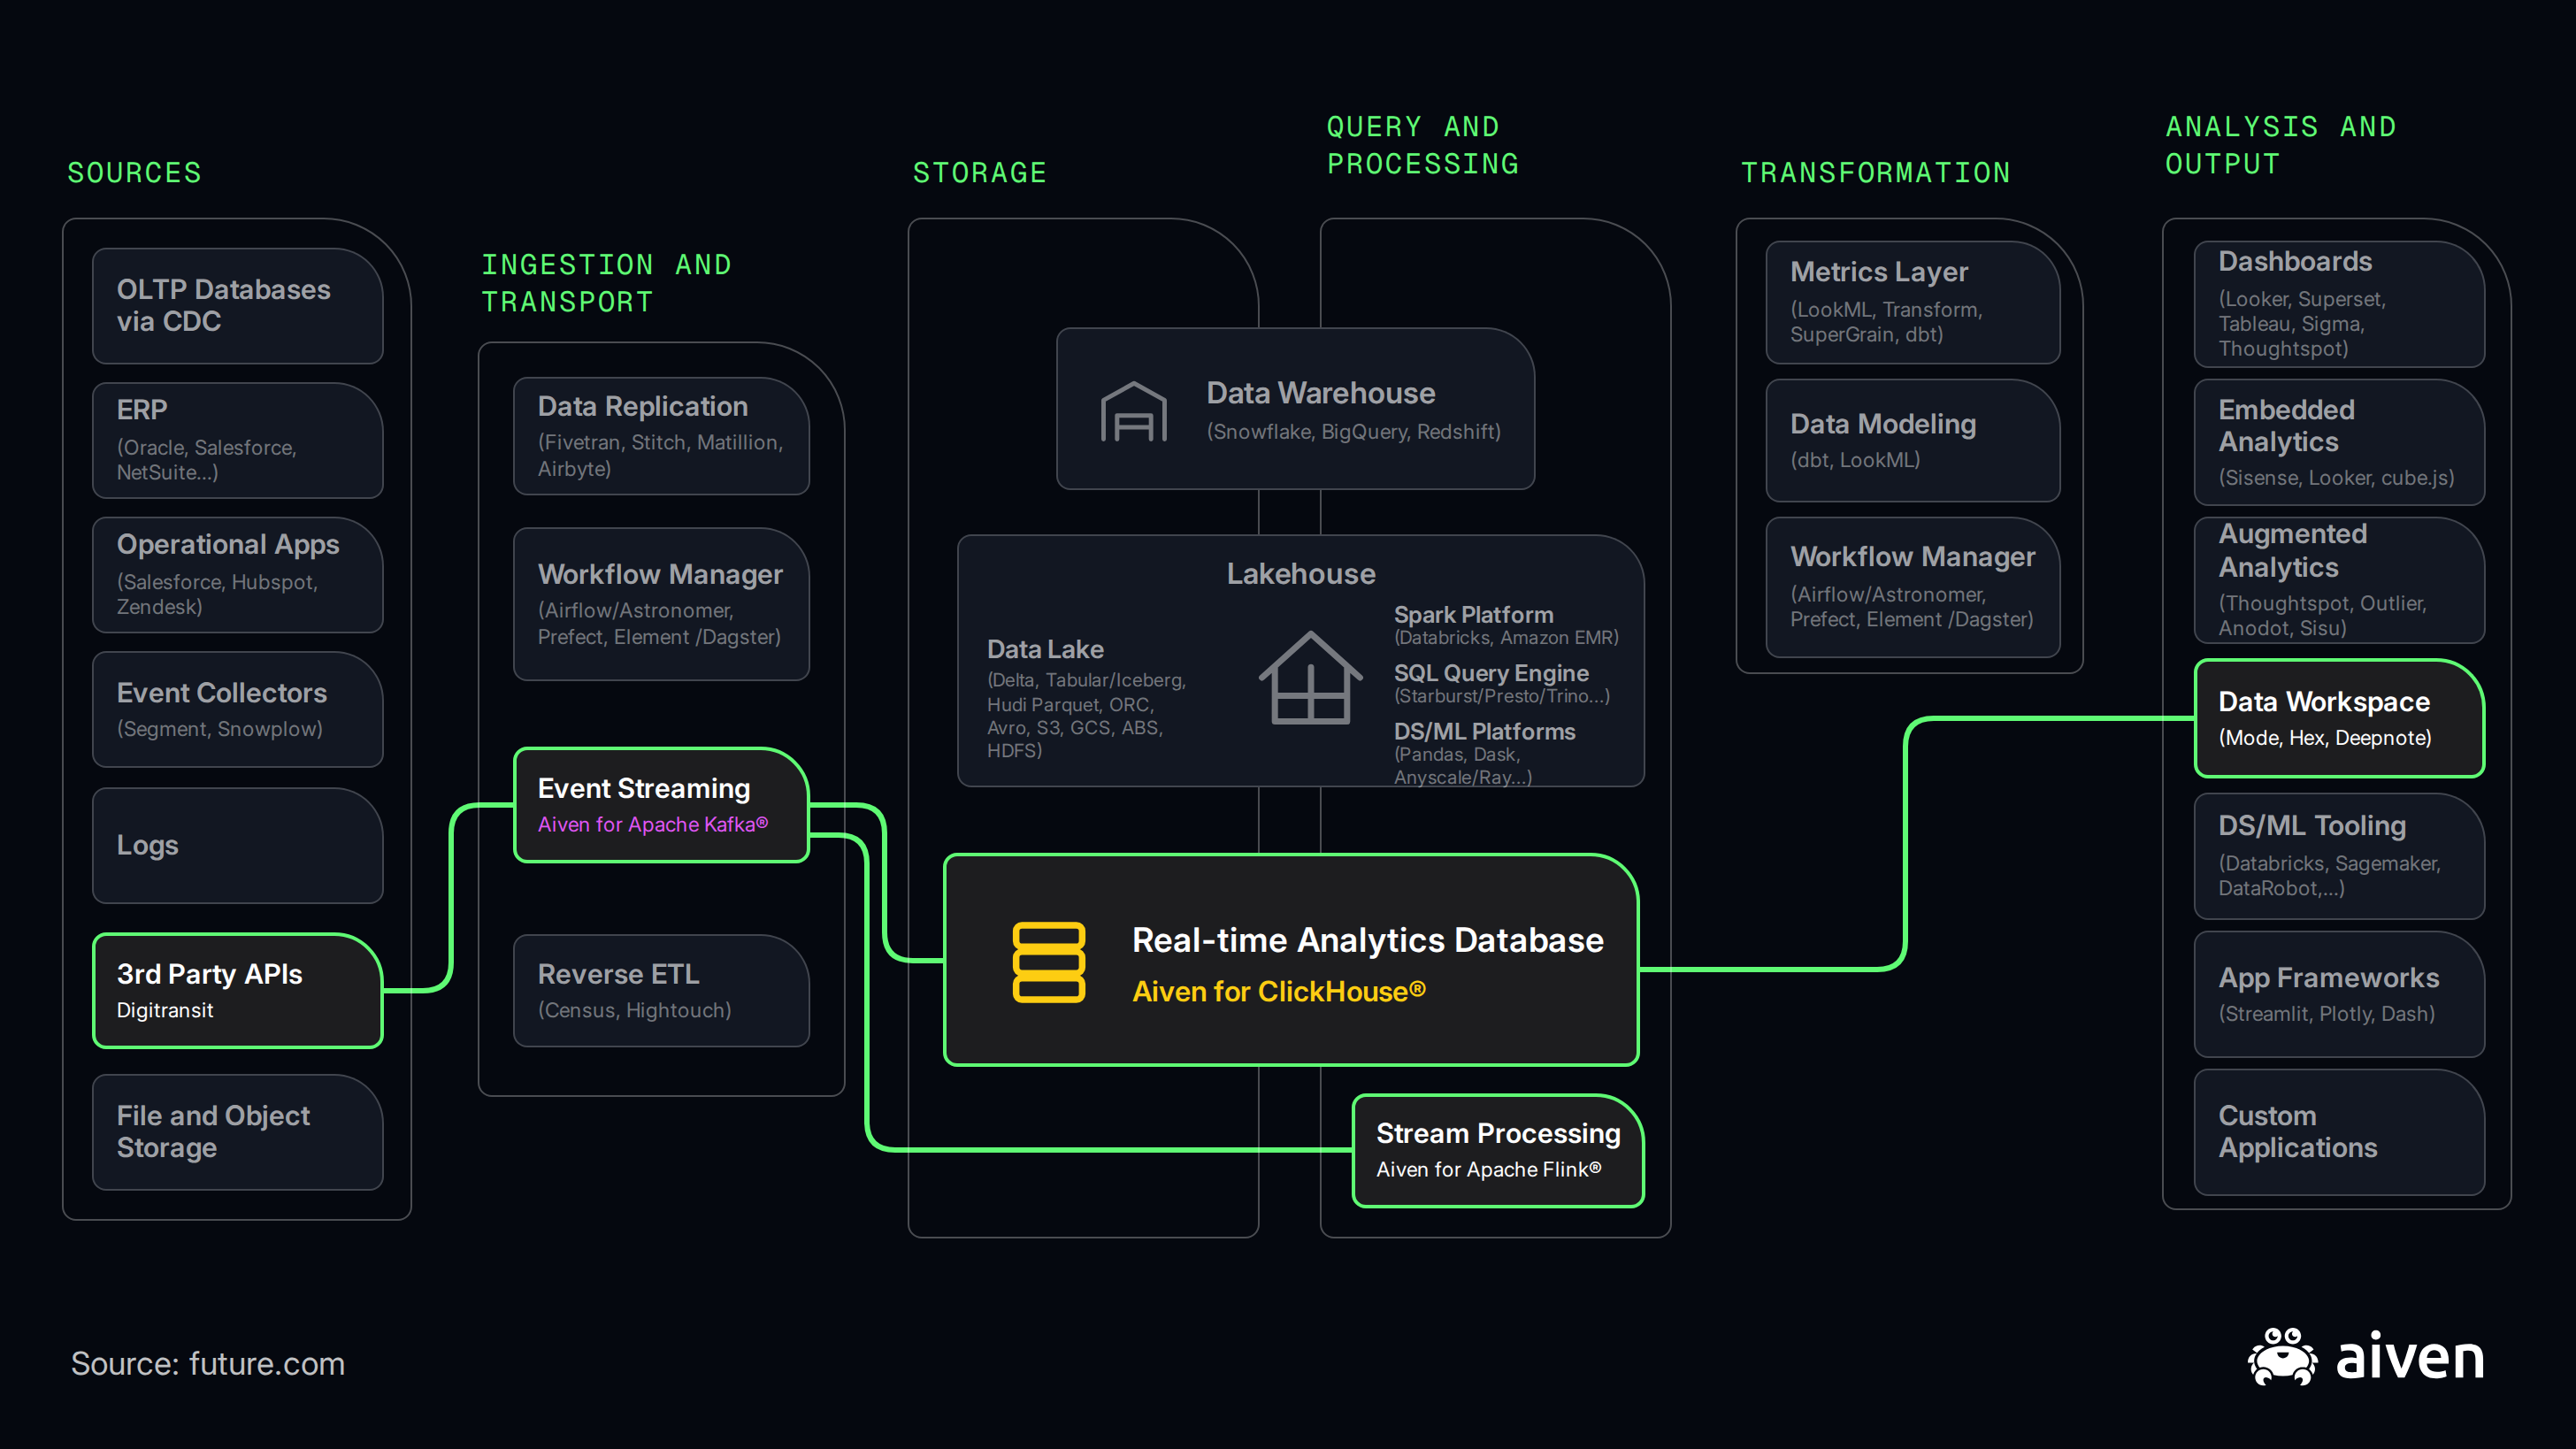Click the Real-time Analytics Database title

(x=1367, y=940)
